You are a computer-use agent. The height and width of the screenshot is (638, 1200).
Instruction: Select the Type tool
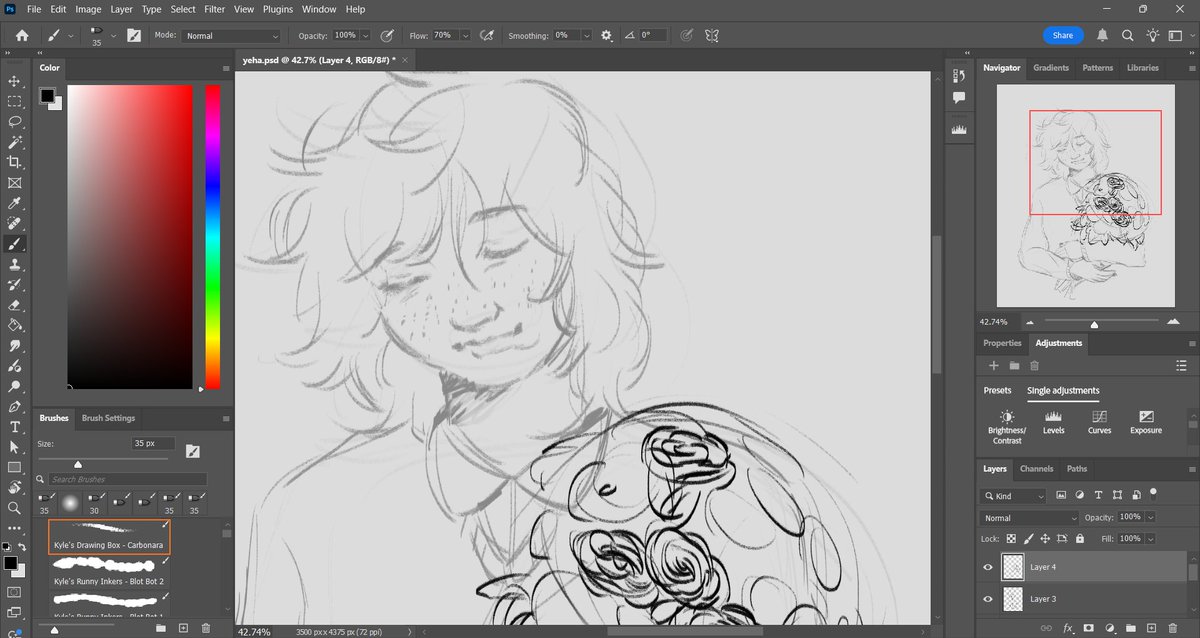[x=14, y=427]
